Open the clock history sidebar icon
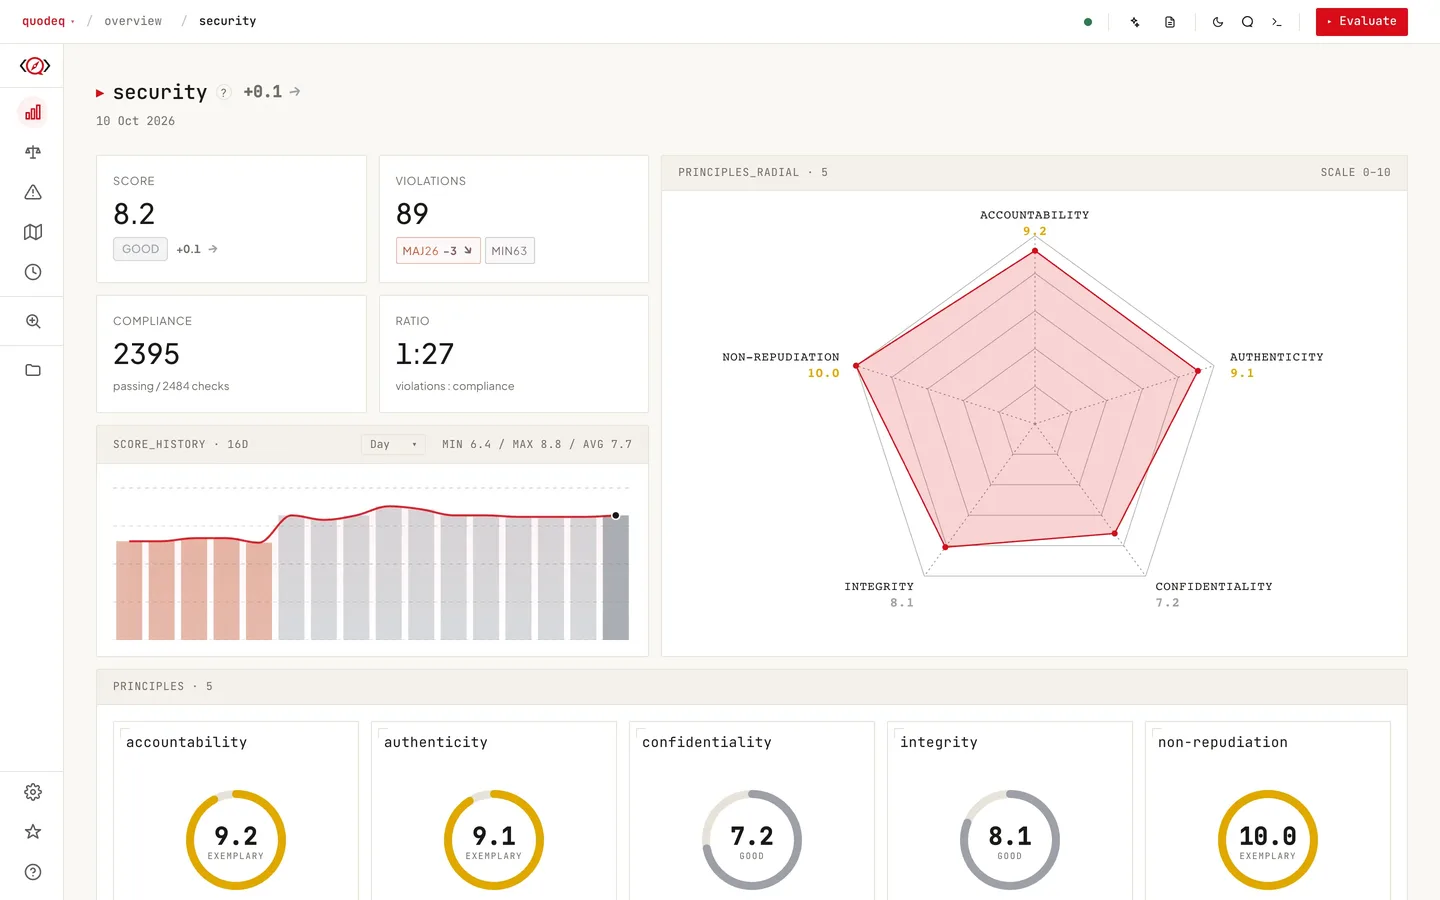Viewport: 1440px width, 900px height. [33, 272]
